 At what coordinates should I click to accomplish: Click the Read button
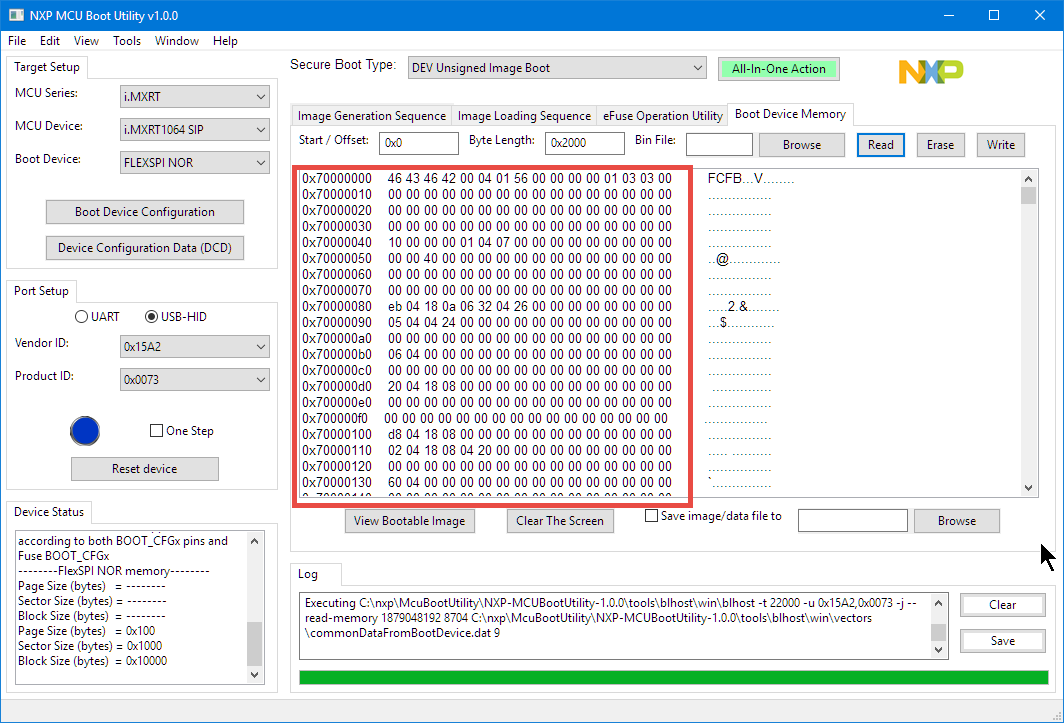(x=880, y=145)
